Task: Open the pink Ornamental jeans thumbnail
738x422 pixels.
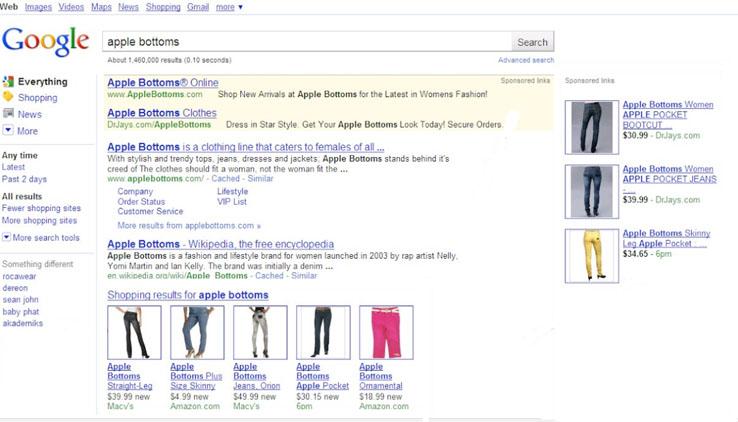Action: tap(385, 332)
